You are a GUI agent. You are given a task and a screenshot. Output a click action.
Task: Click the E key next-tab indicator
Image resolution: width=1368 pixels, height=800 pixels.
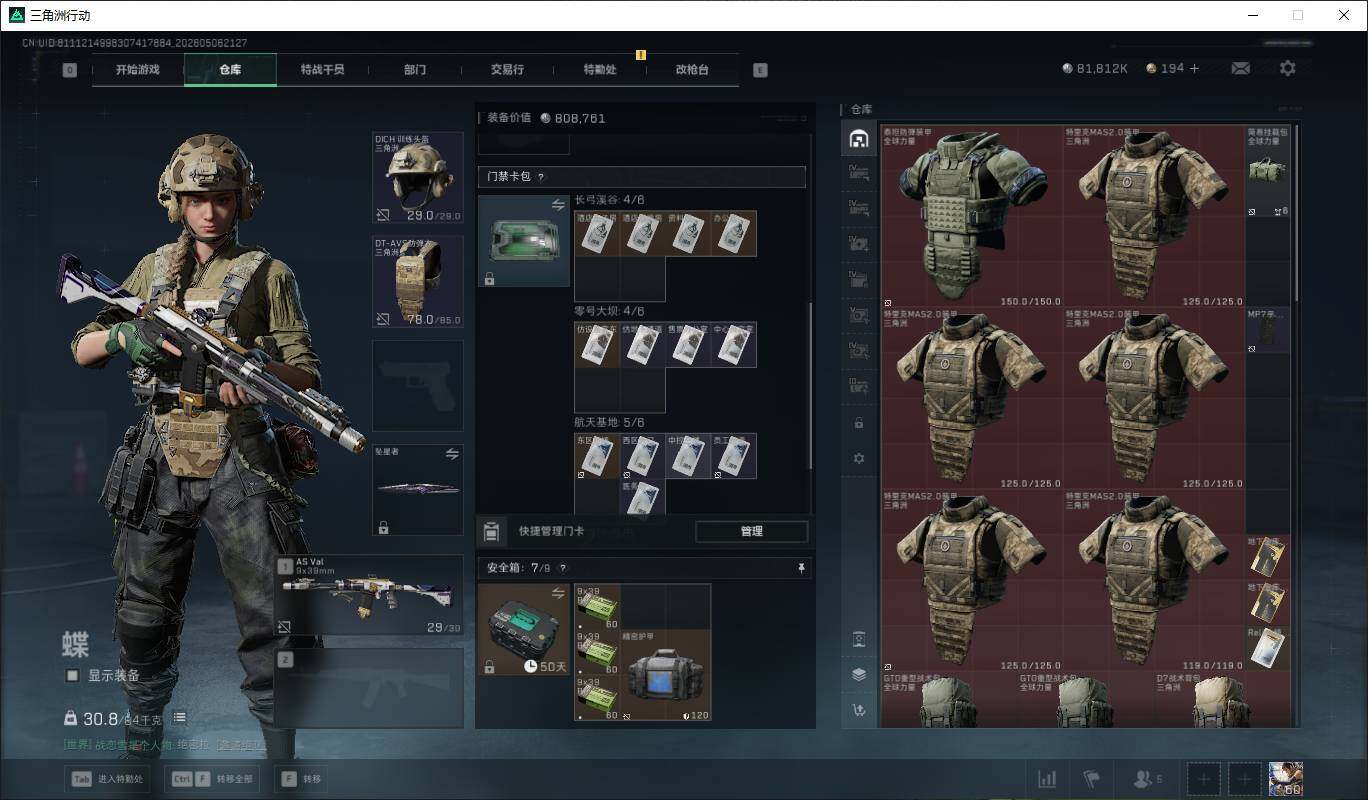point(760,70)
